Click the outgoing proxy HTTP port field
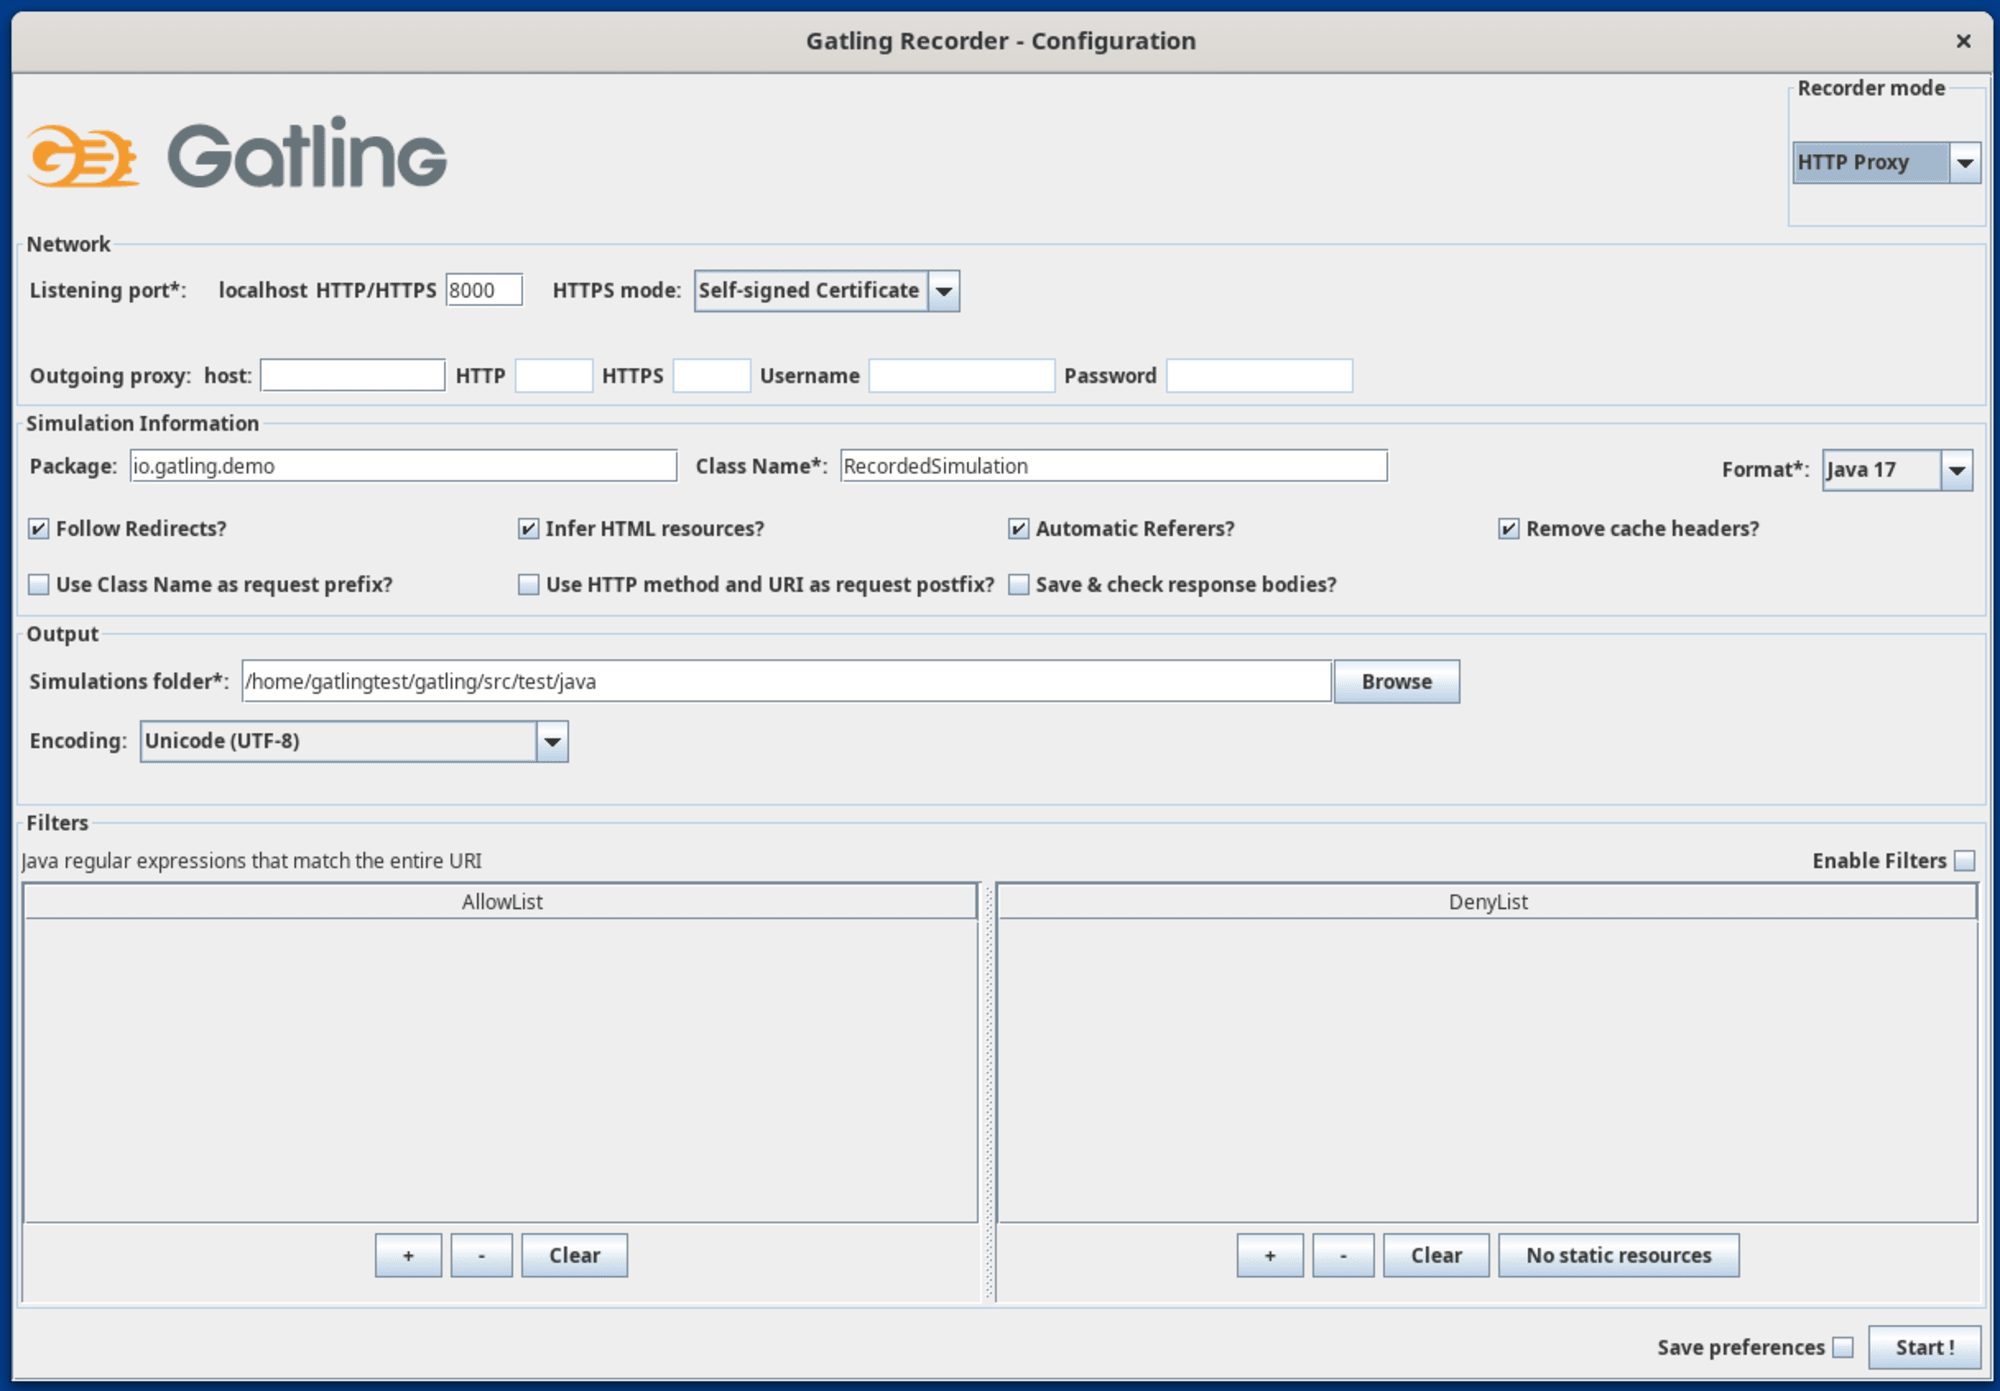2000x1391 pixels. click(x=554, y=376)
